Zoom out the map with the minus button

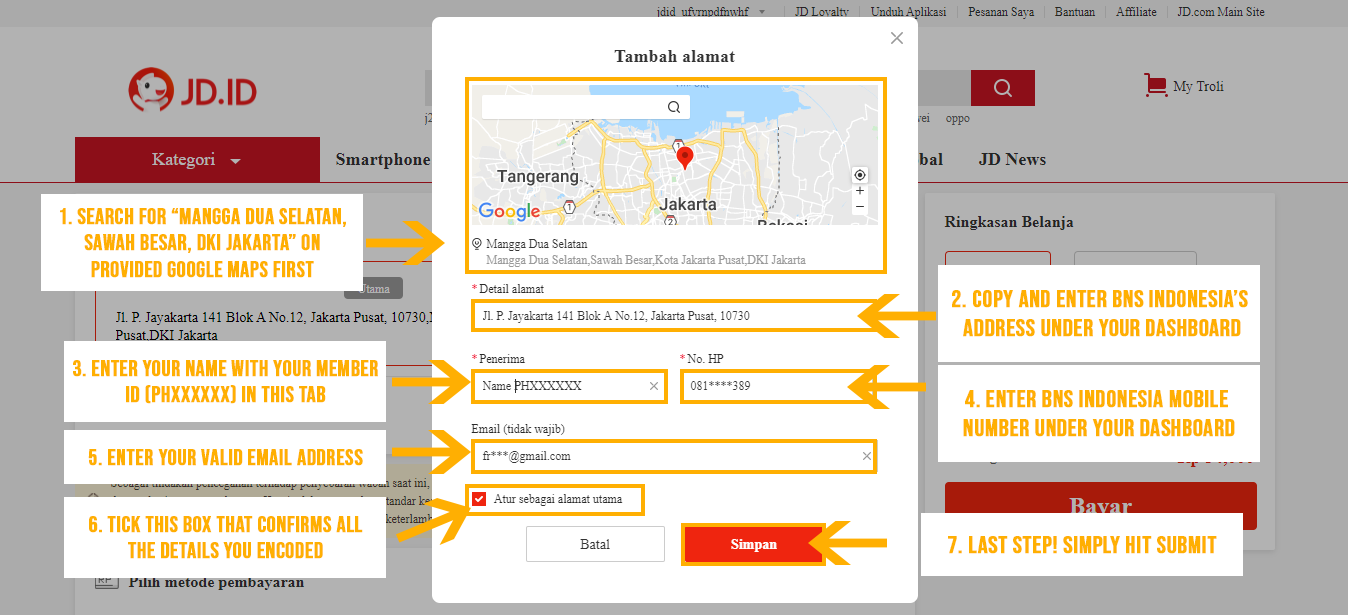(860, 206)
